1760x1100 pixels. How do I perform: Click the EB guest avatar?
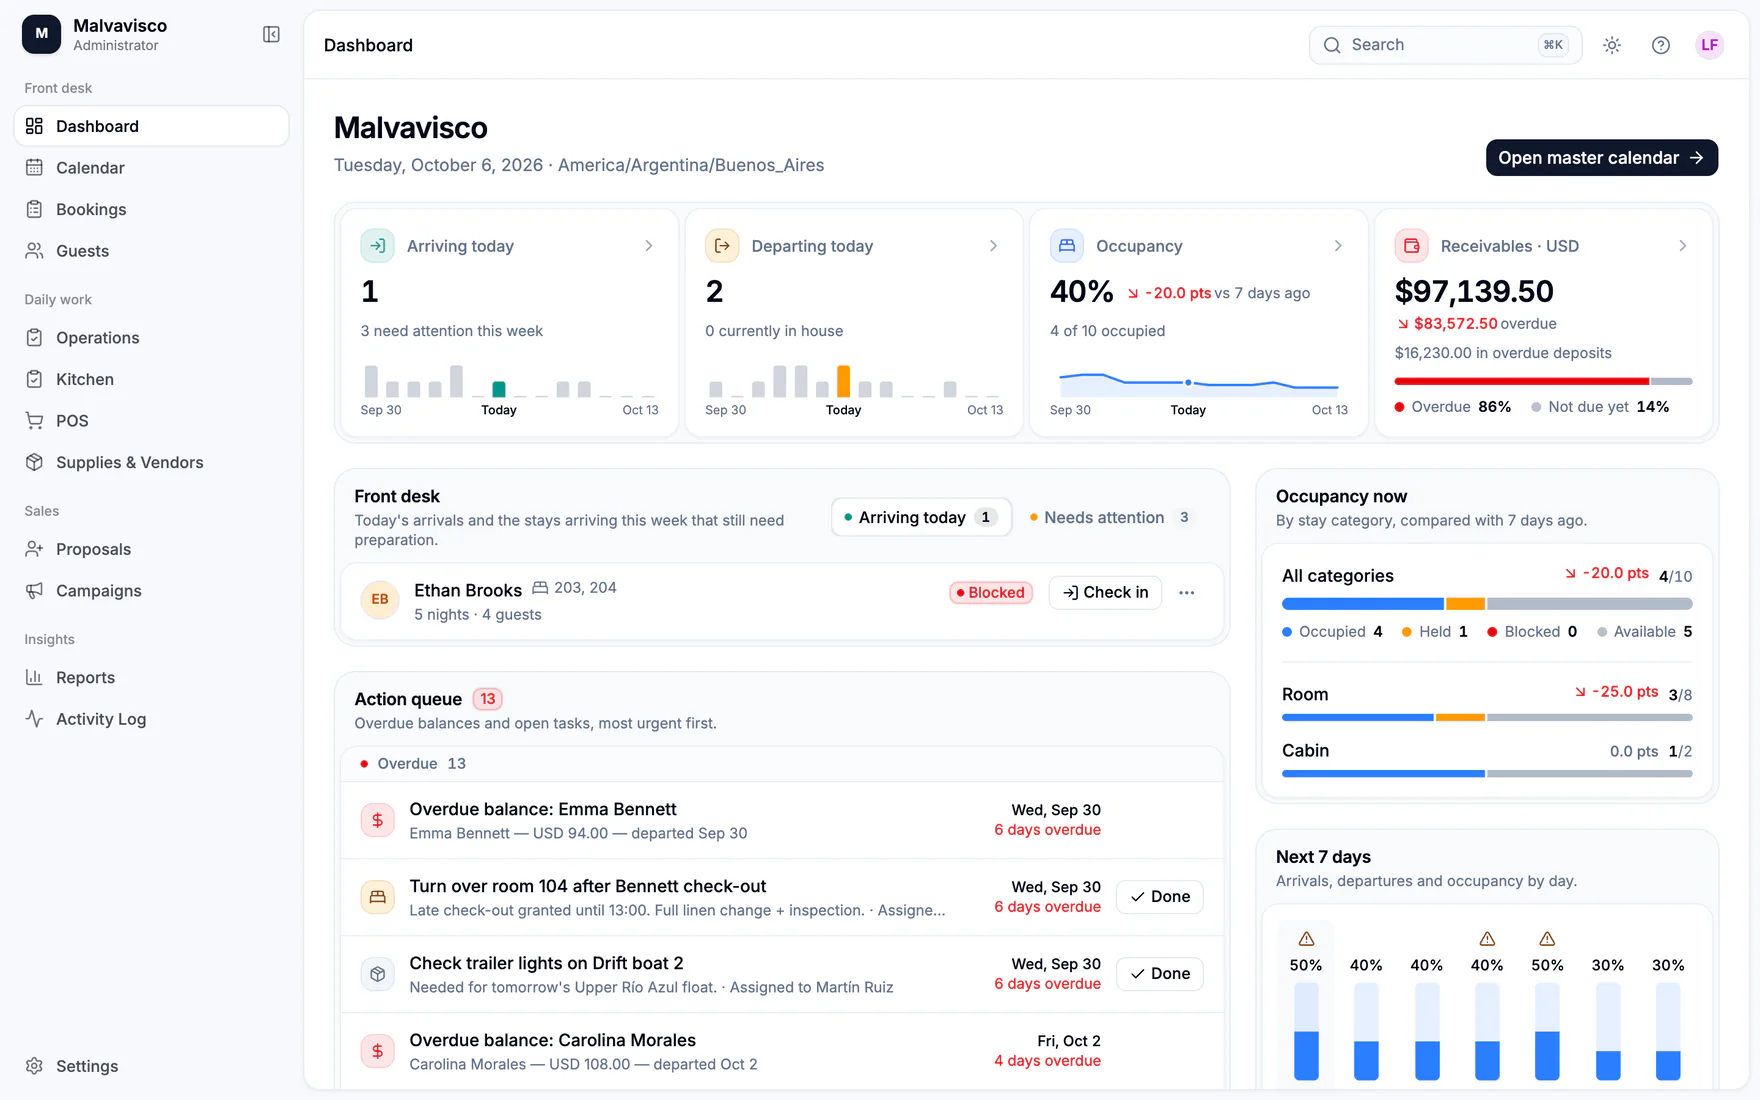(380, 600)
